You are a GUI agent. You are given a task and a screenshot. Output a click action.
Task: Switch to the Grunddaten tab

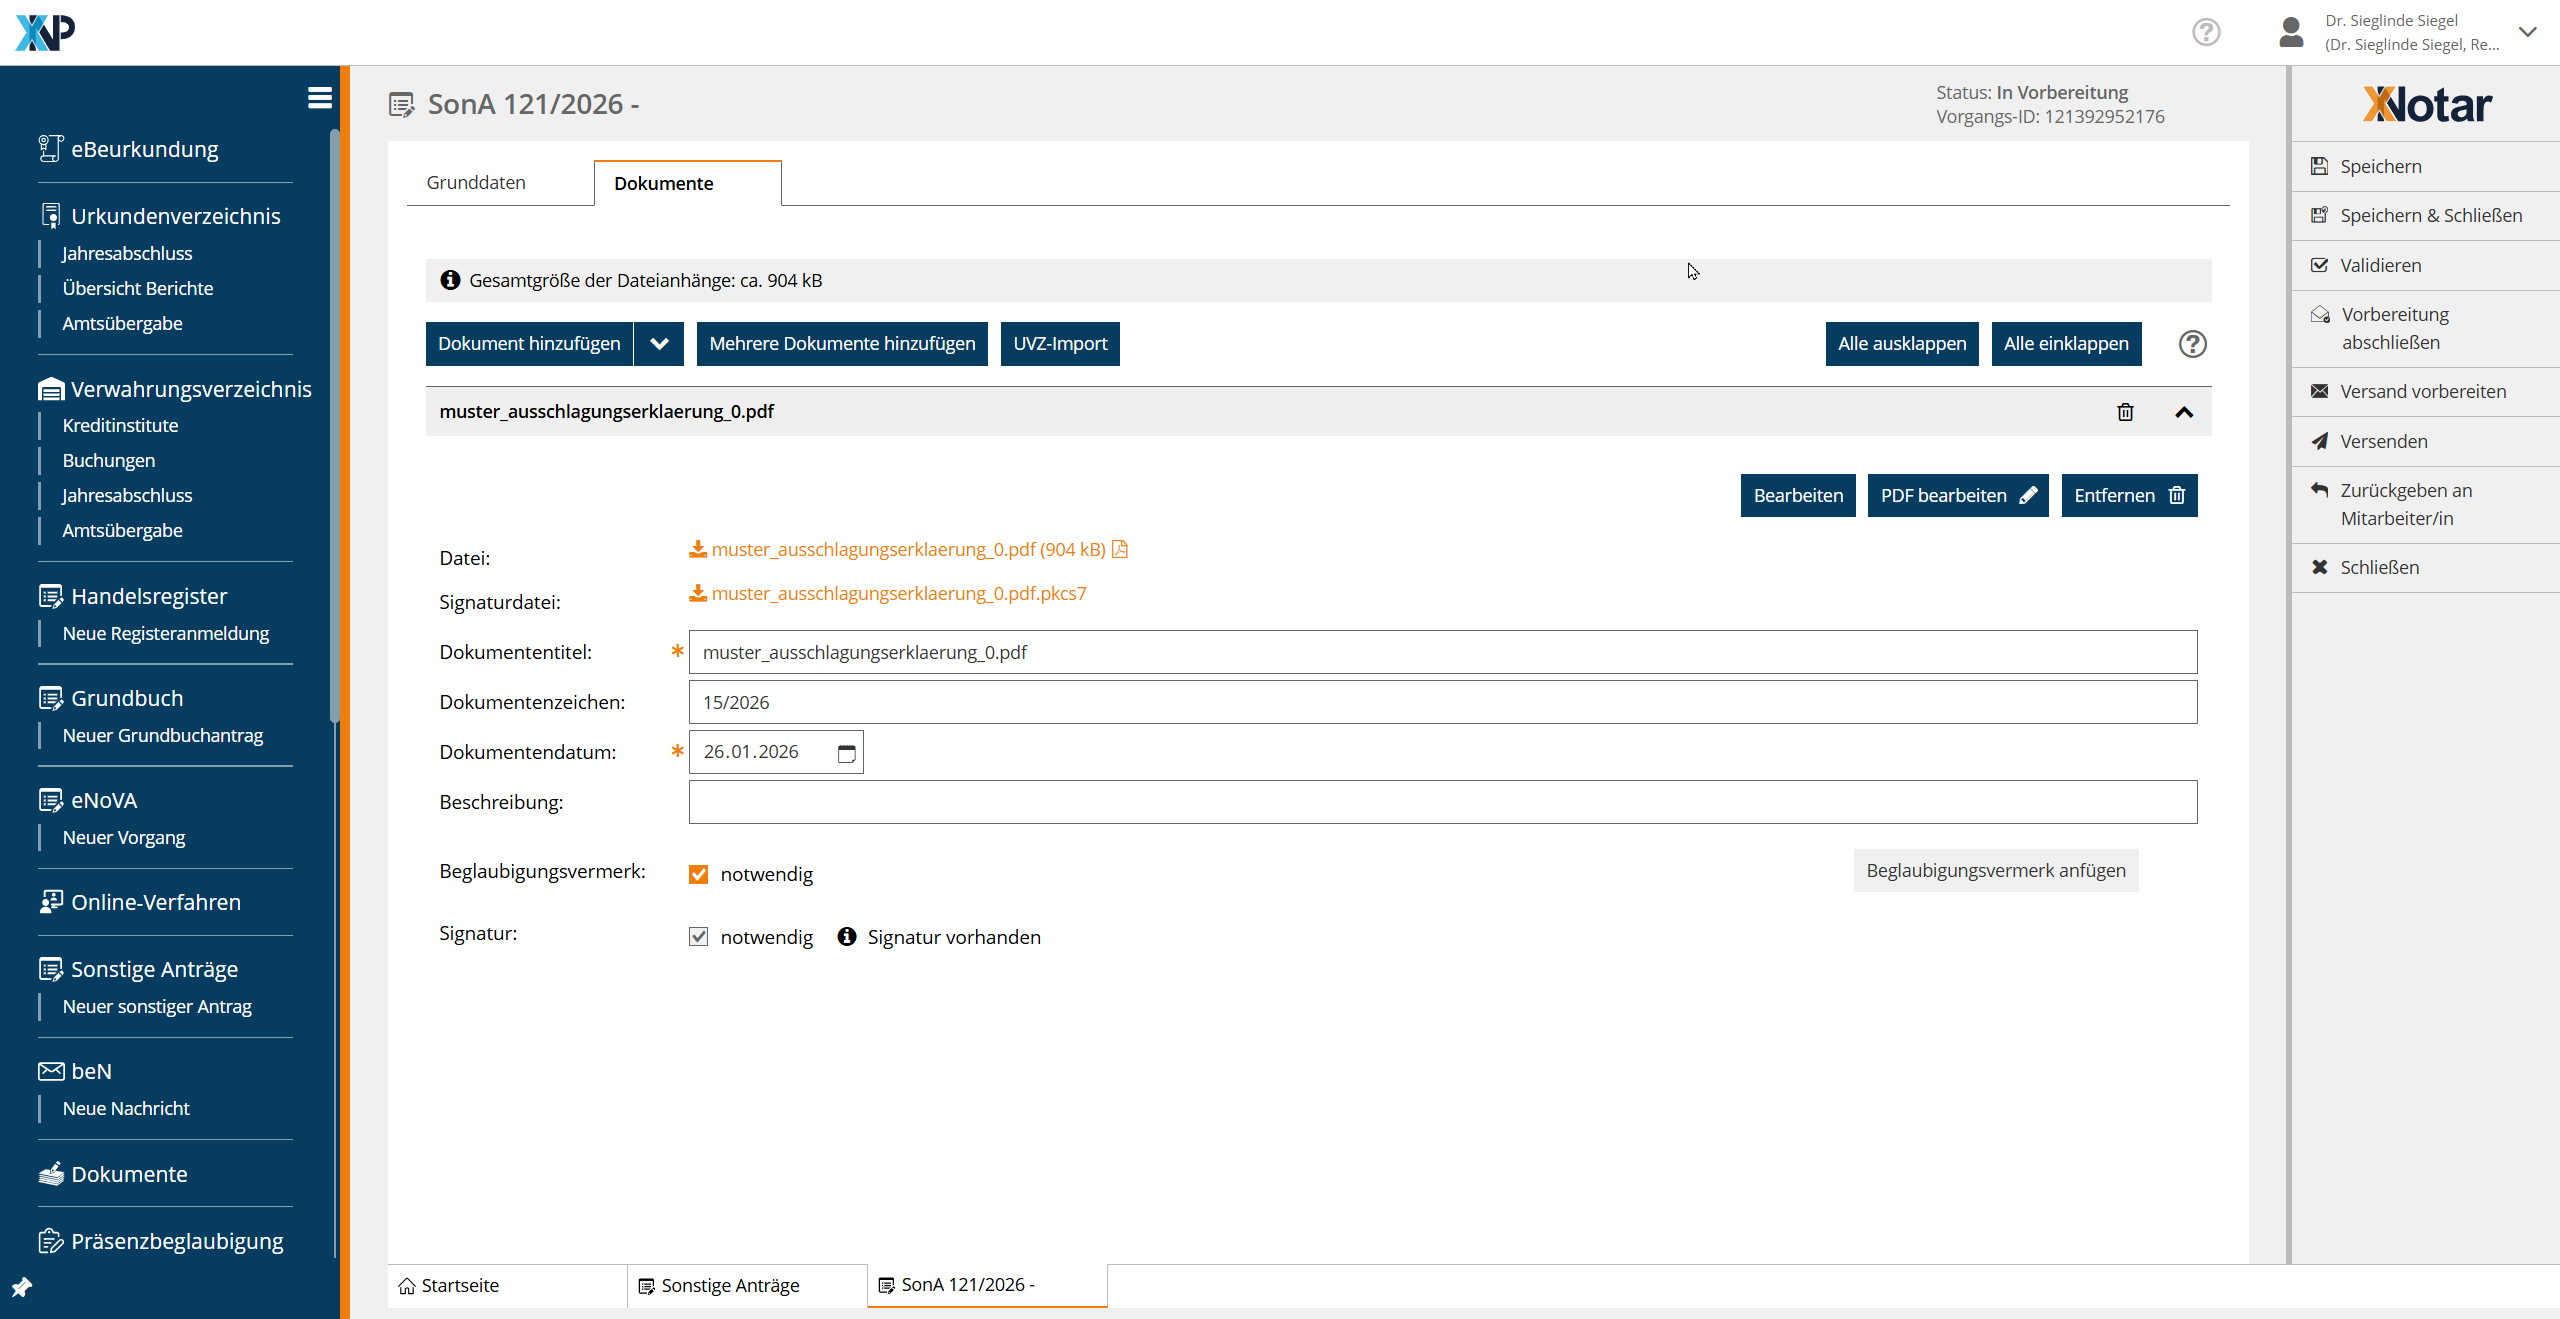coord(476,183)
